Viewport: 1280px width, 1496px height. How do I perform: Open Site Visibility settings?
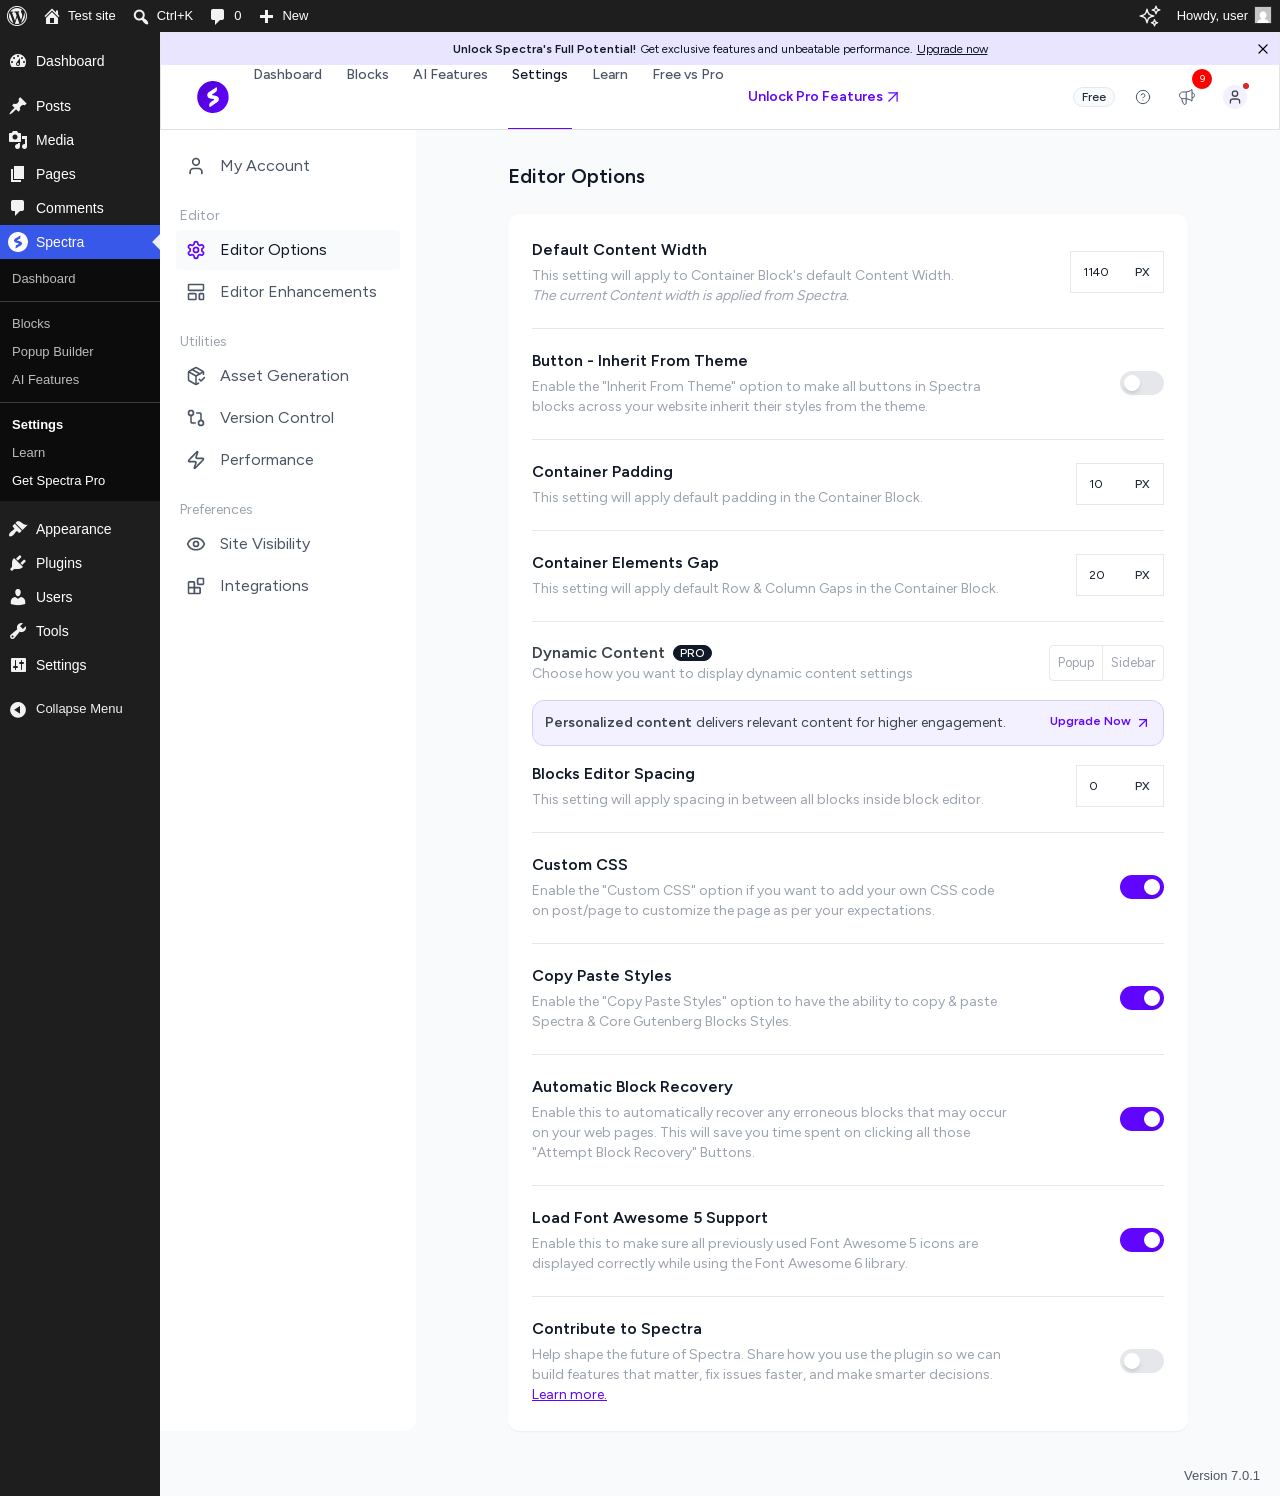[288, 544]
